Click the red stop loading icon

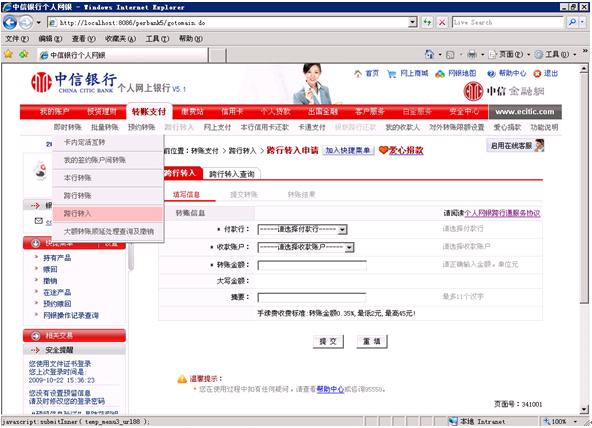point(441,22)
